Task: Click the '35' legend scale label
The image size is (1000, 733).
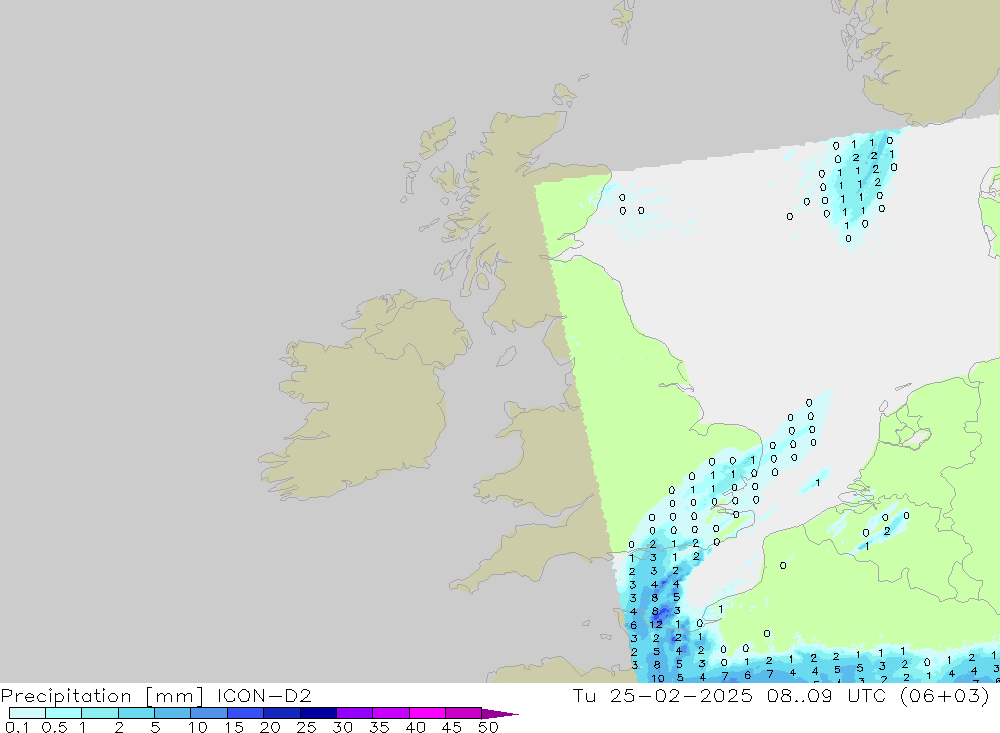Action: click(379, 727)
